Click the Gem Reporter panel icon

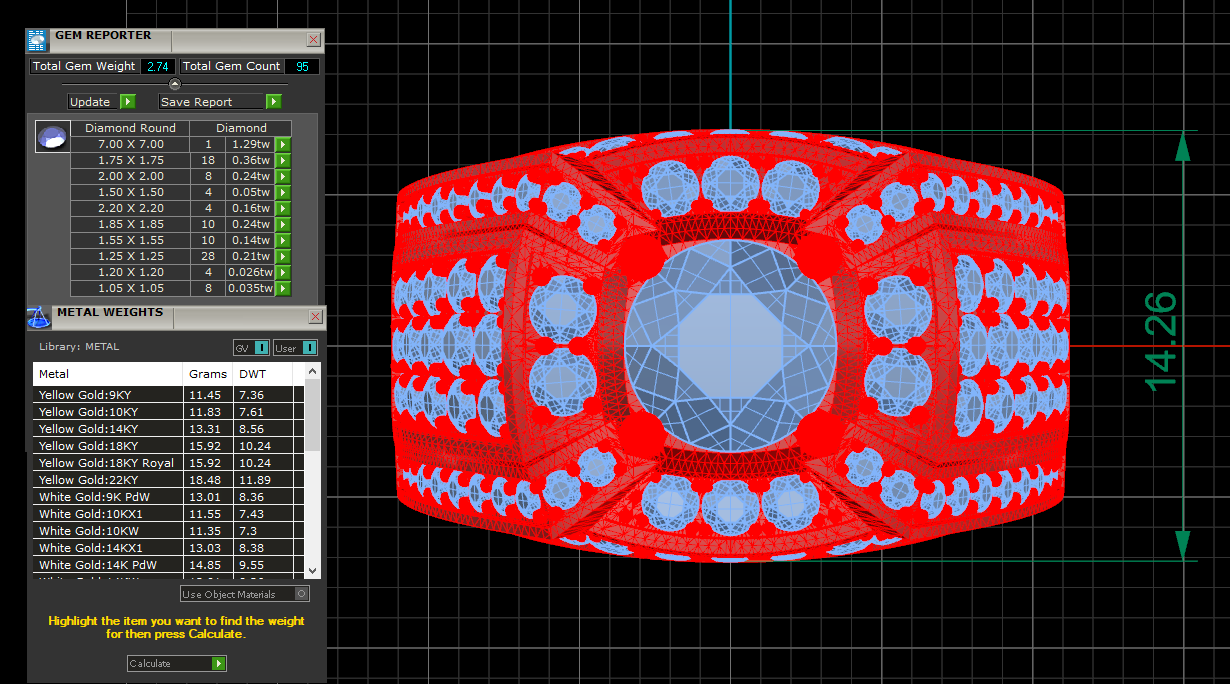[x=37, y=40]
